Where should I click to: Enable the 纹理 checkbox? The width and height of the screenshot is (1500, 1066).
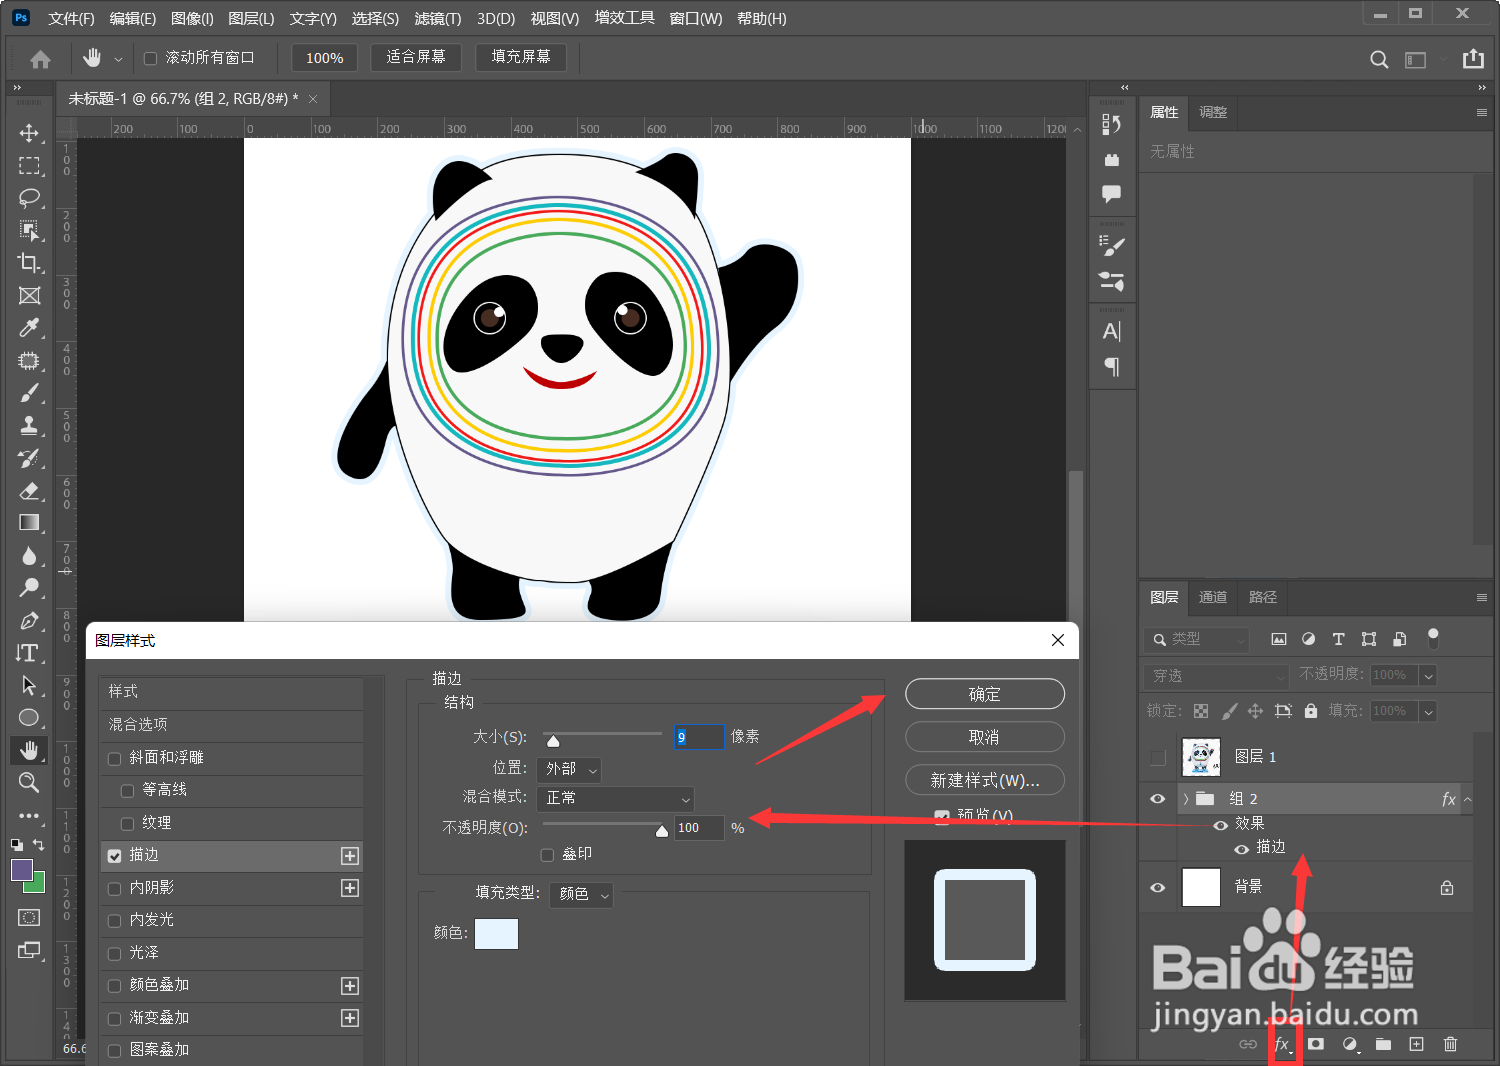(127, 823)
